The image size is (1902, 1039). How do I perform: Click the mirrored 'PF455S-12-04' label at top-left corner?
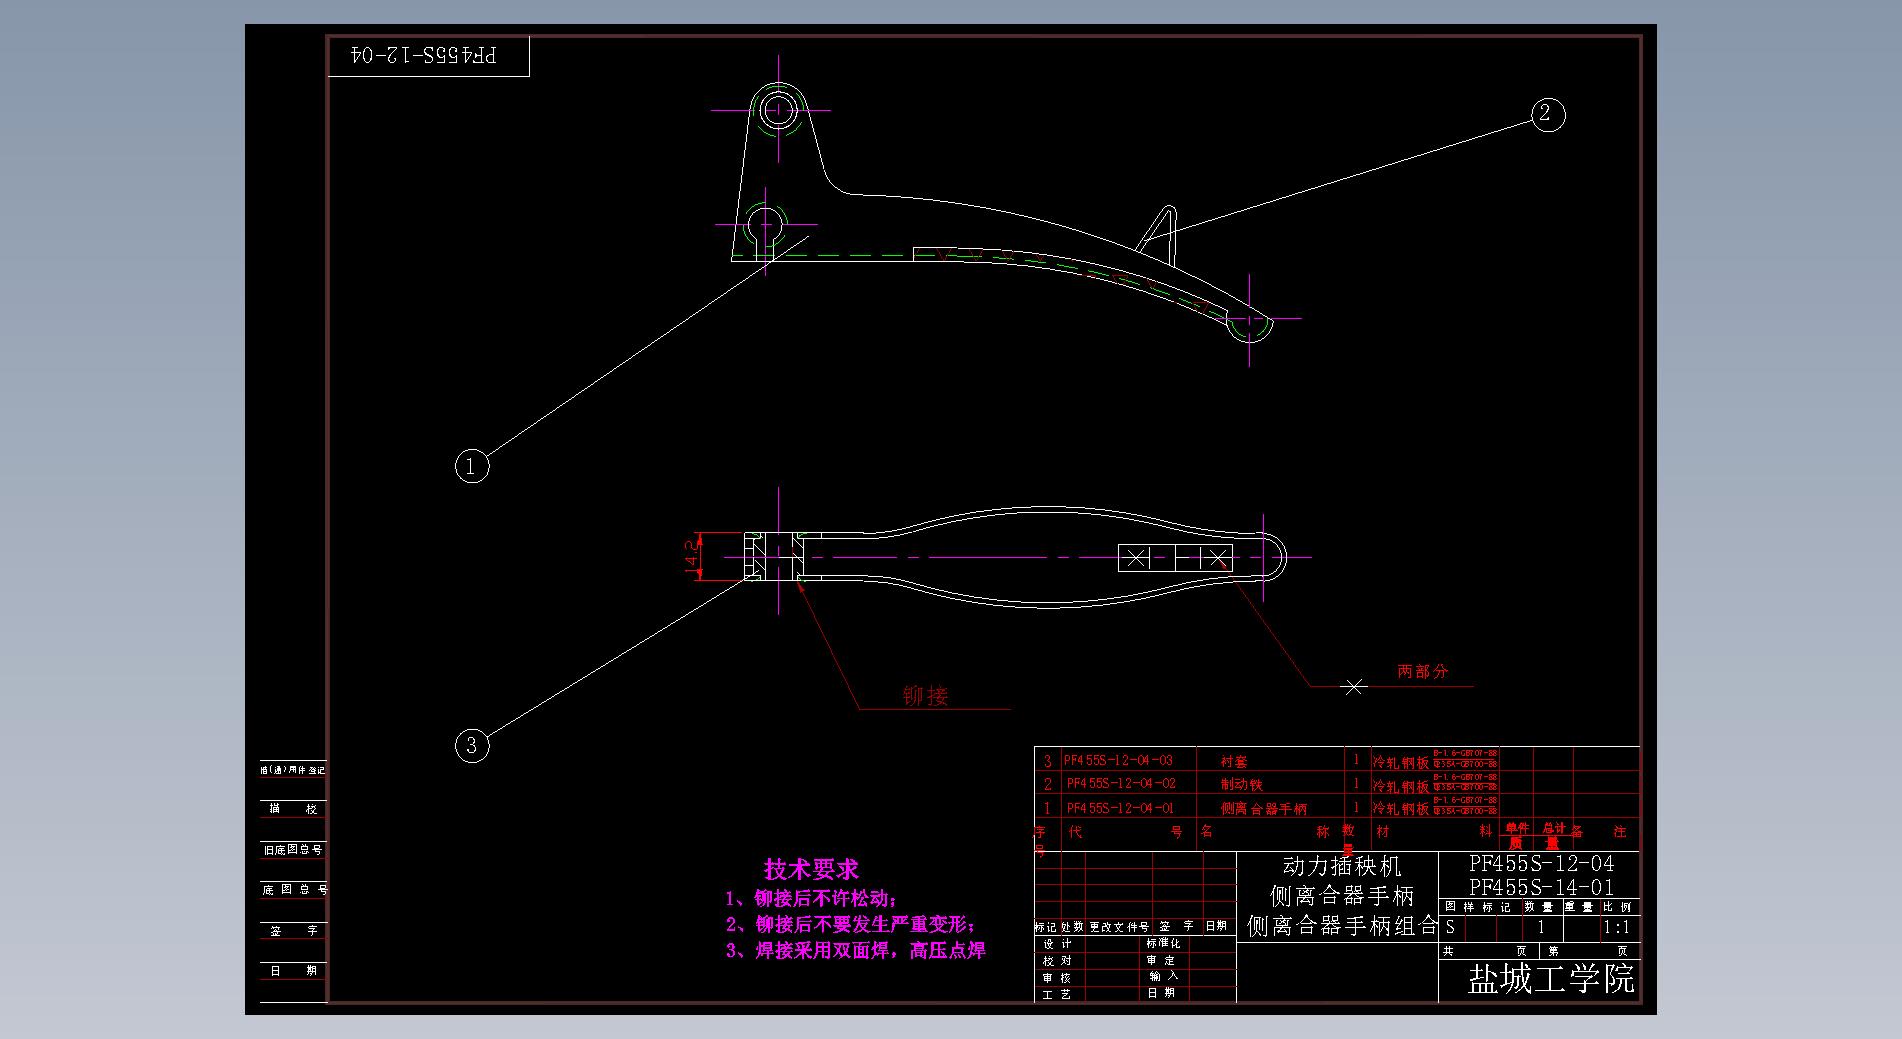pyautogui.click(x=424, y=55)
